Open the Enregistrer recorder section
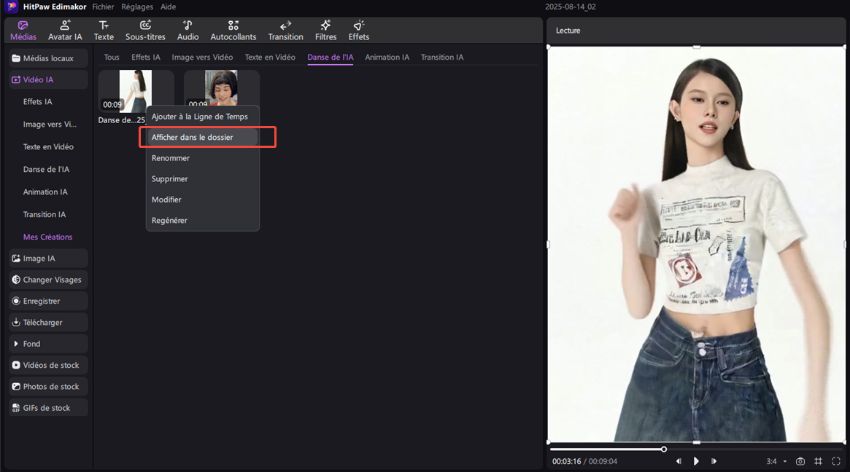The height and width of the screenshot is (472, 850). click(x=48, y=301)
